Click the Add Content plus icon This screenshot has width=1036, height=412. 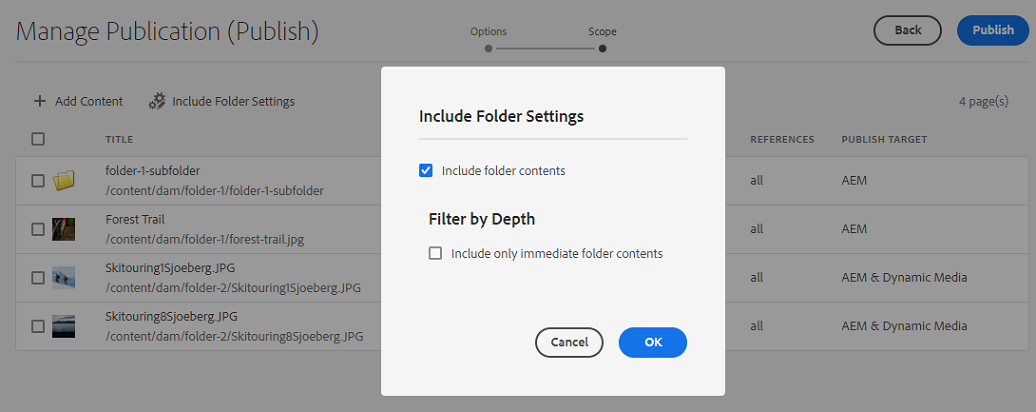[40, 101]
